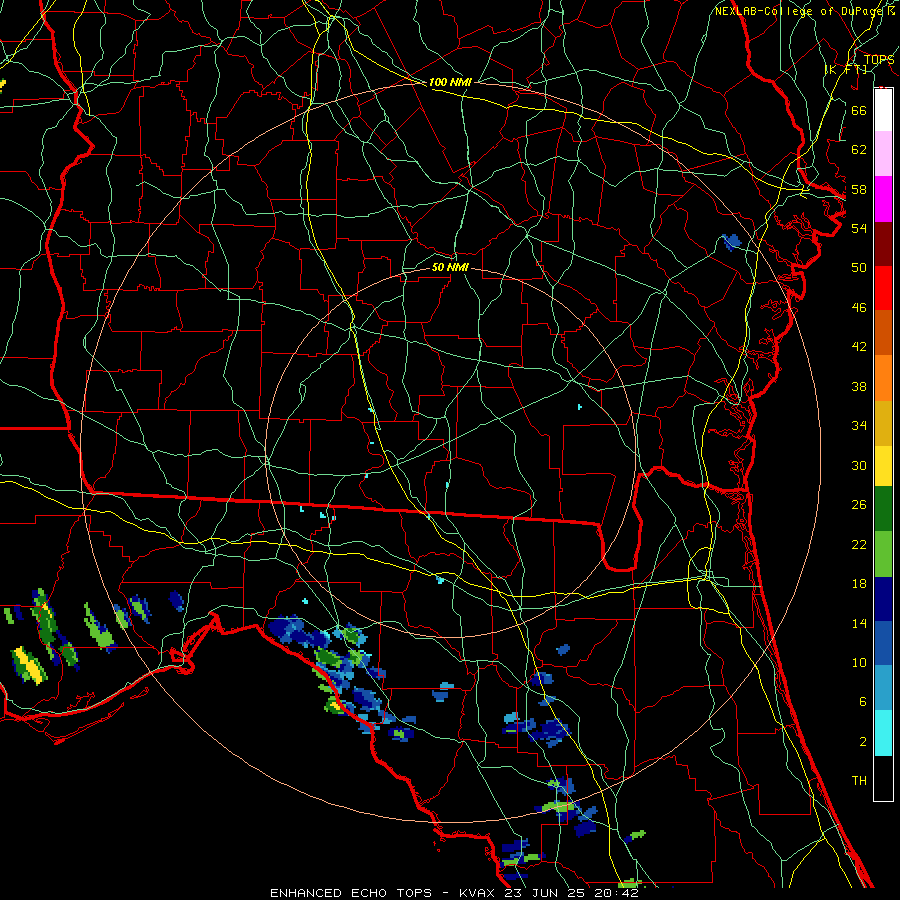Click the "NEXLAB-College of DuPage" header text

801,11
